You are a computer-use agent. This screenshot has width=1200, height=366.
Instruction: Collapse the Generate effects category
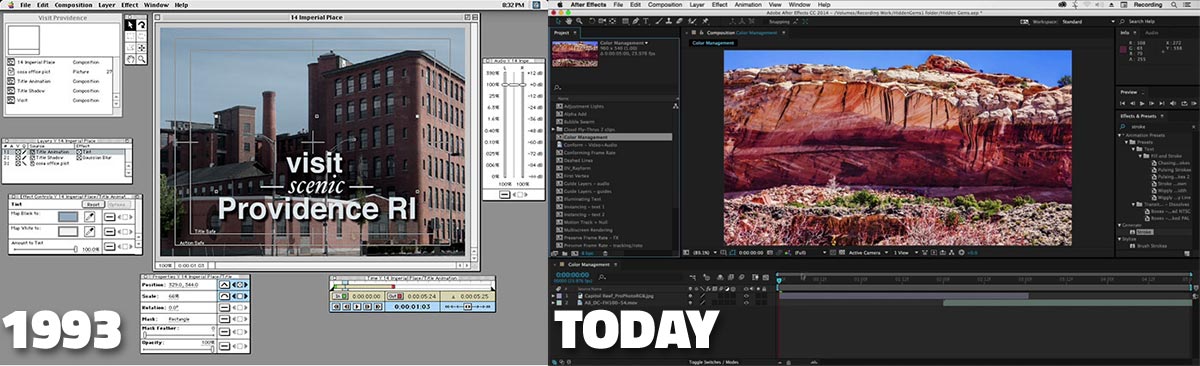pyautogui.click(x=1120, y=225)
